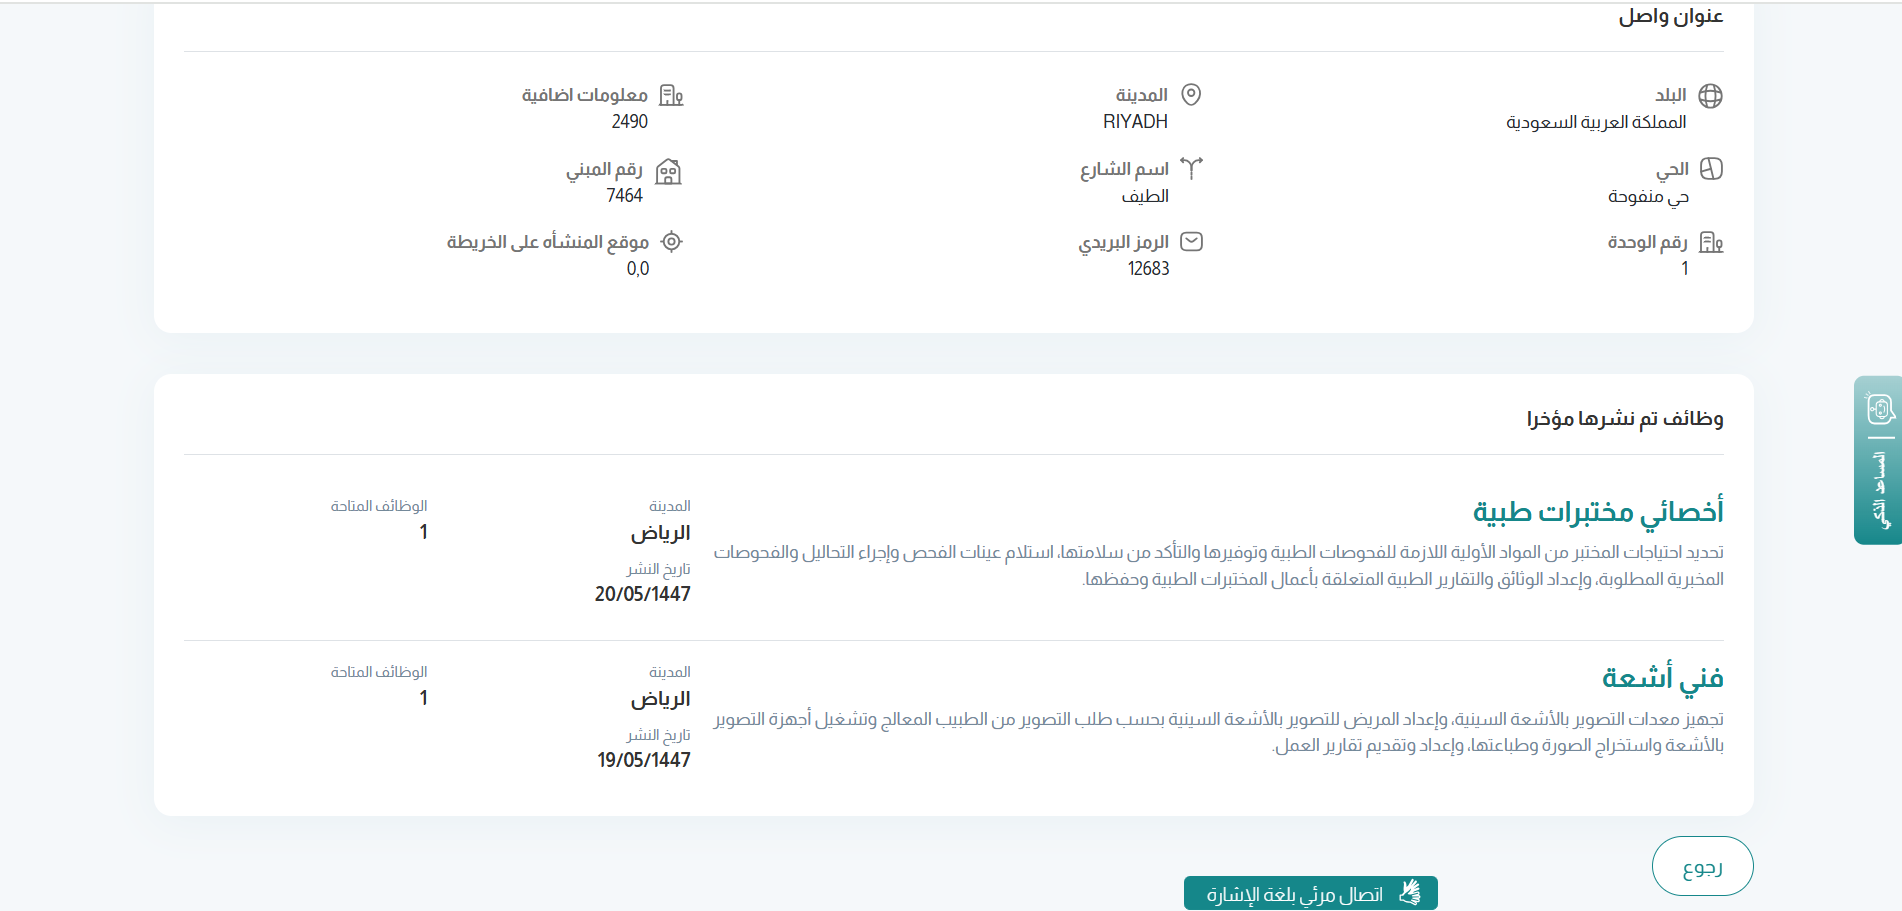Click the globe icon next to البلد

pos(1710,96)
